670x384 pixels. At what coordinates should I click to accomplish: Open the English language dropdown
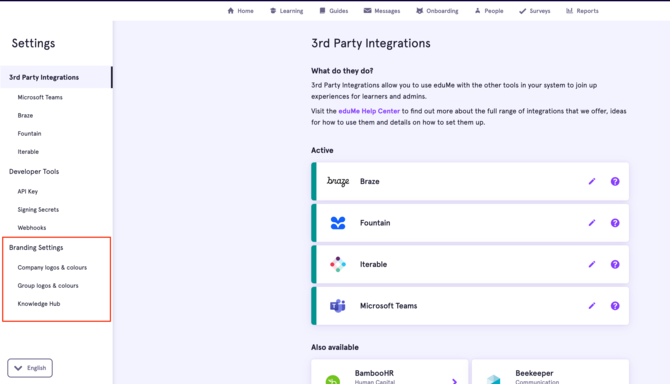click(x=30, y=368)
